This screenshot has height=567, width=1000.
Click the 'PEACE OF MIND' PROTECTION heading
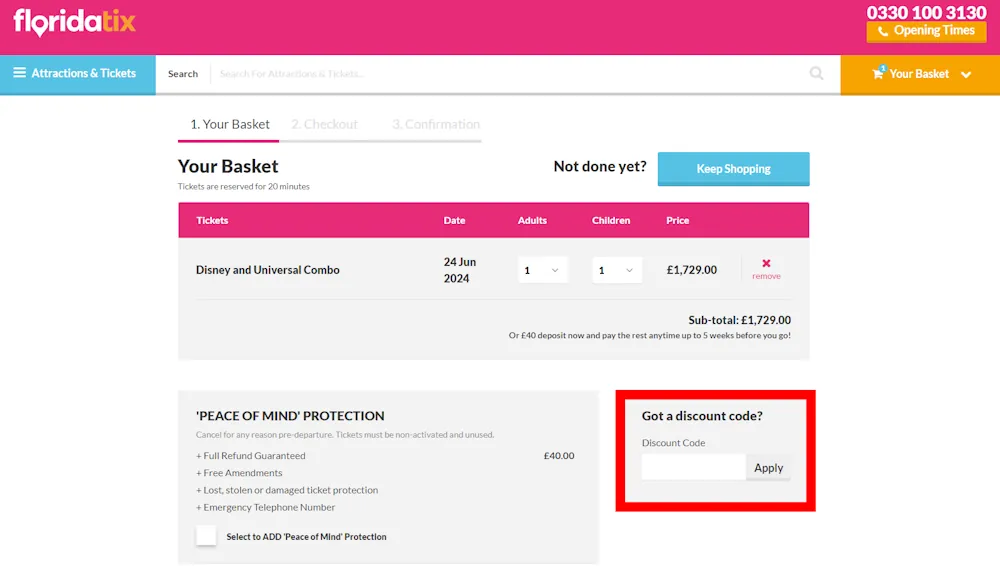coord(290,416)
